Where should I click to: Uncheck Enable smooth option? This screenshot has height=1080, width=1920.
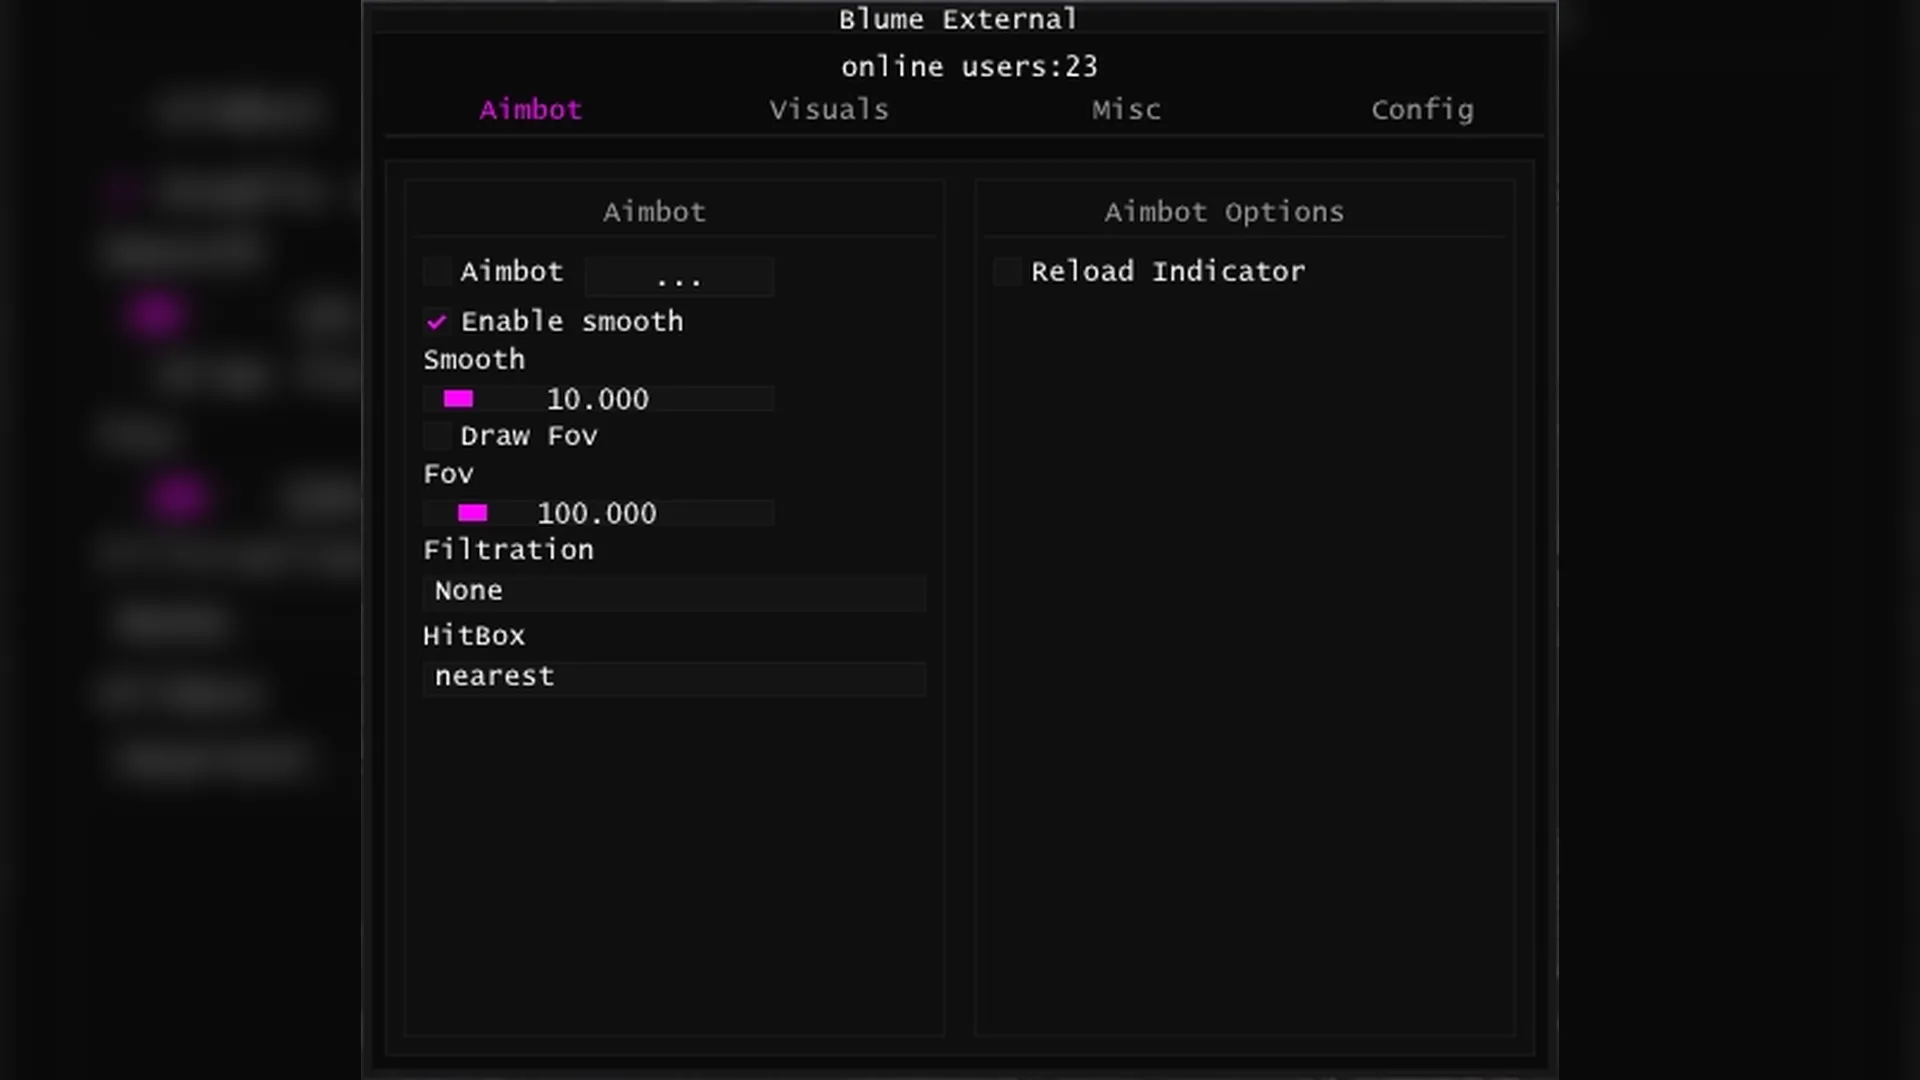(x=437, y=322)
